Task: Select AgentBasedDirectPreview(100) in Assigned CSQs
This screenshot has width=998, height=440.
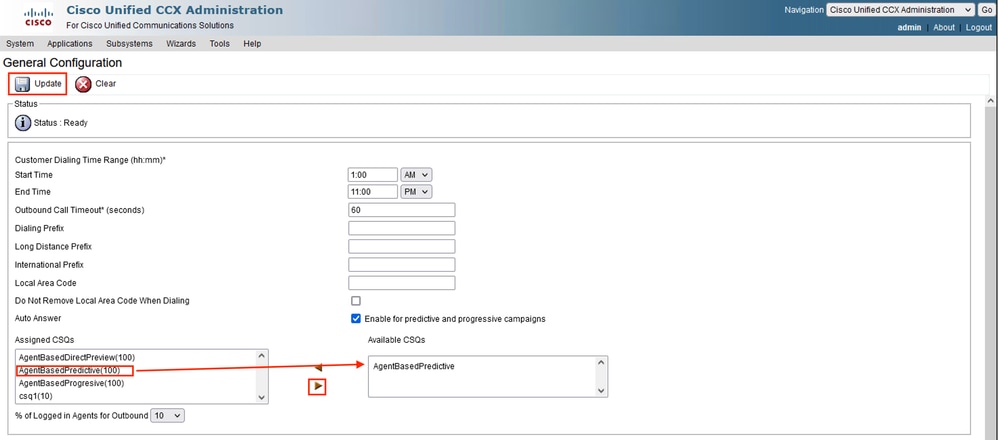Action: click(77, 357)
